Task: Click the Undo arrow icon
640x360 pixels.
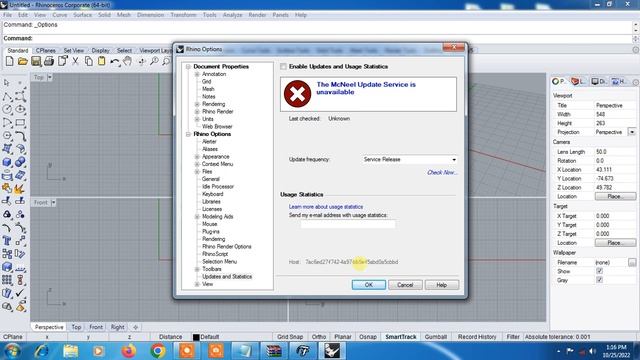Action: 115,62
